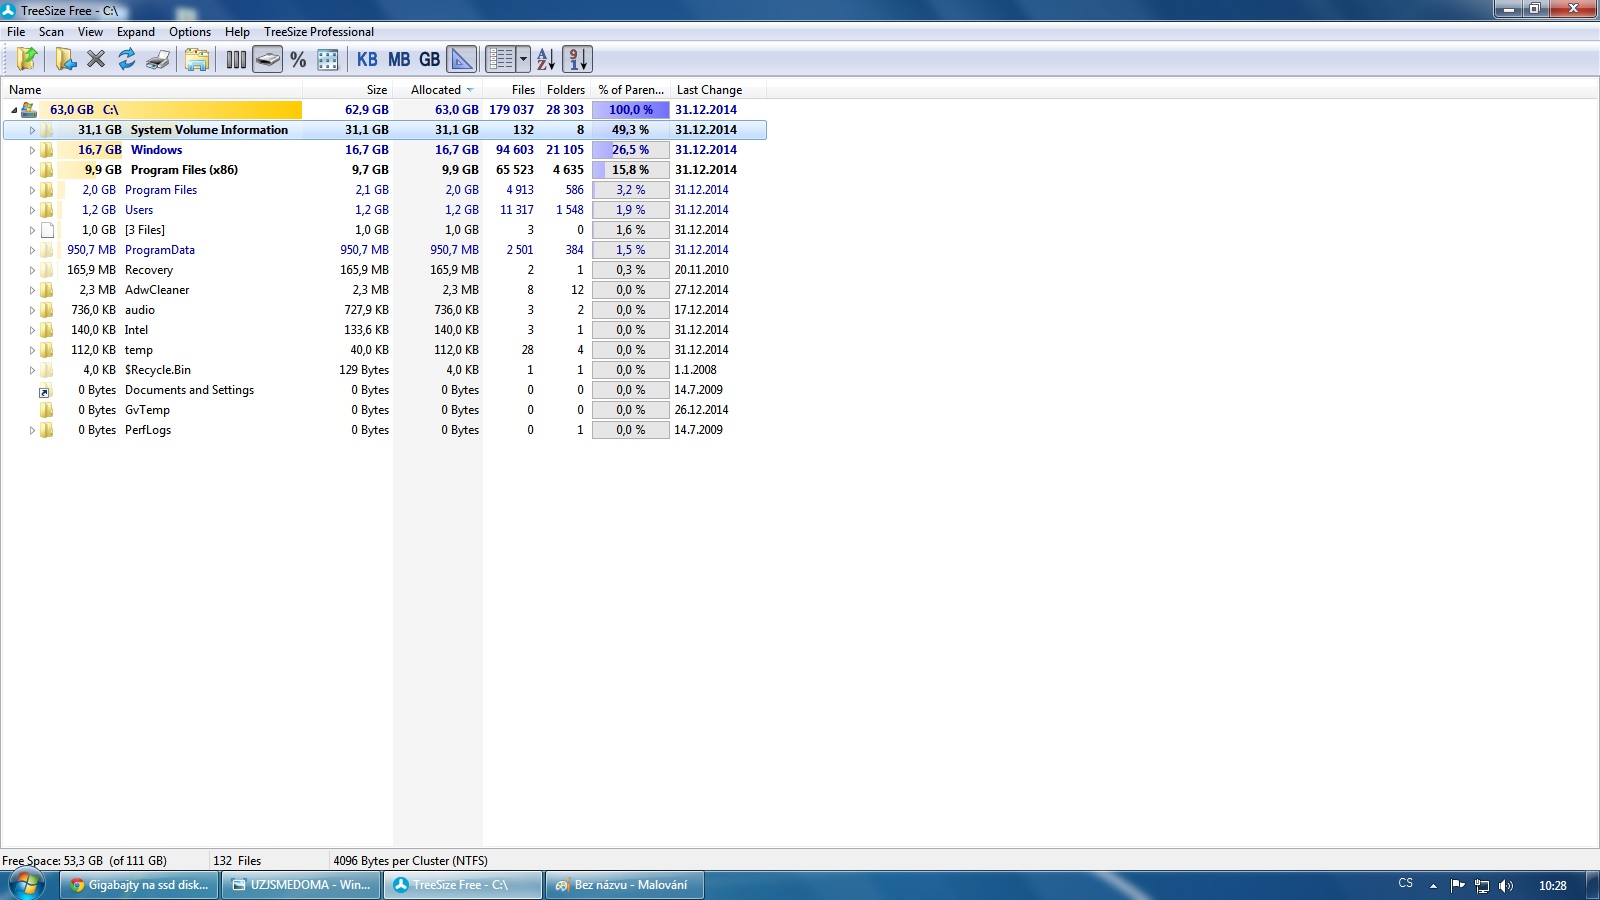Open the Expand menu
Image resolution: width=1600 pixels, height=900 pixels.
click(136, 32)
